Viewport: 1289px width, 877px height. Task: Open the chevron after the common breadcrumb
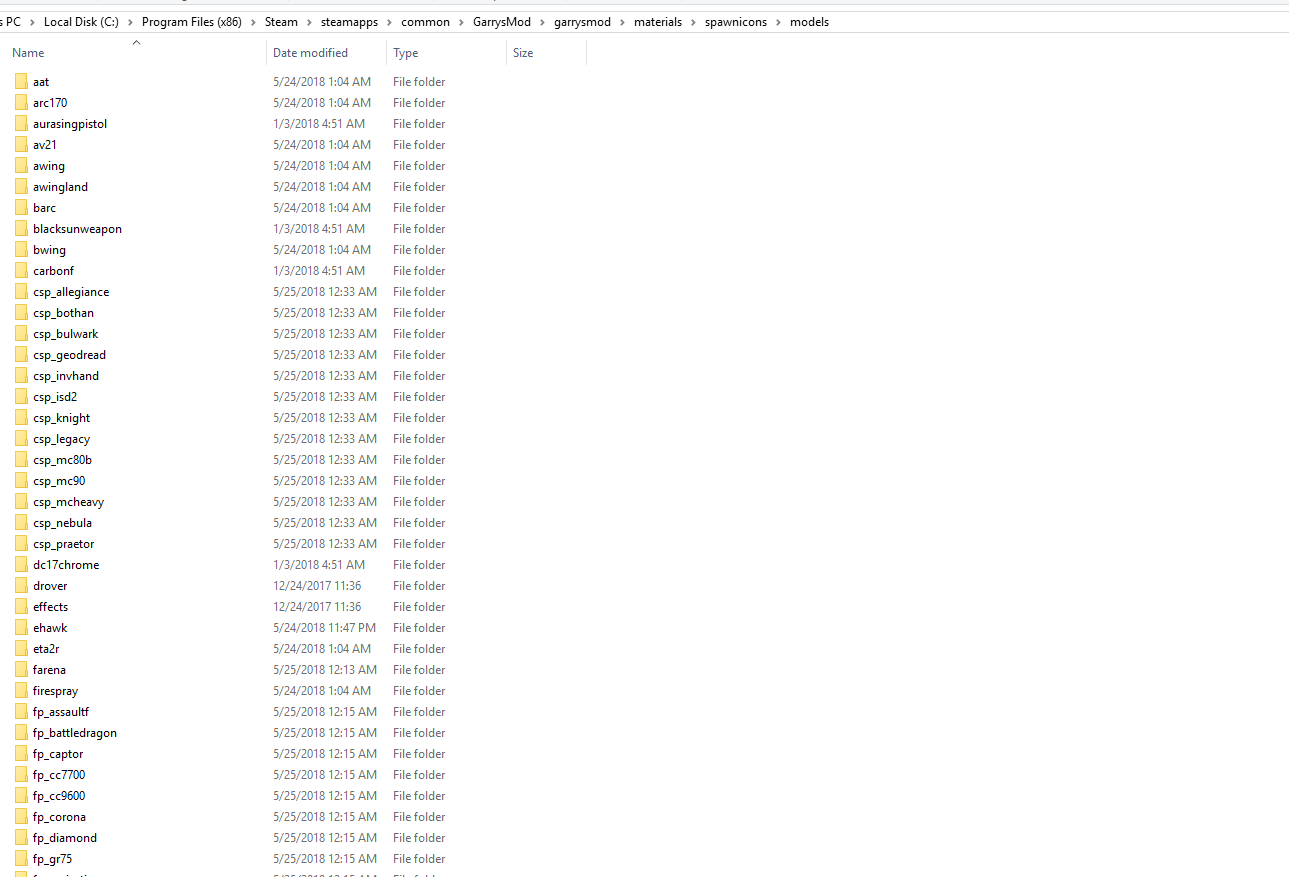(461, 22)
